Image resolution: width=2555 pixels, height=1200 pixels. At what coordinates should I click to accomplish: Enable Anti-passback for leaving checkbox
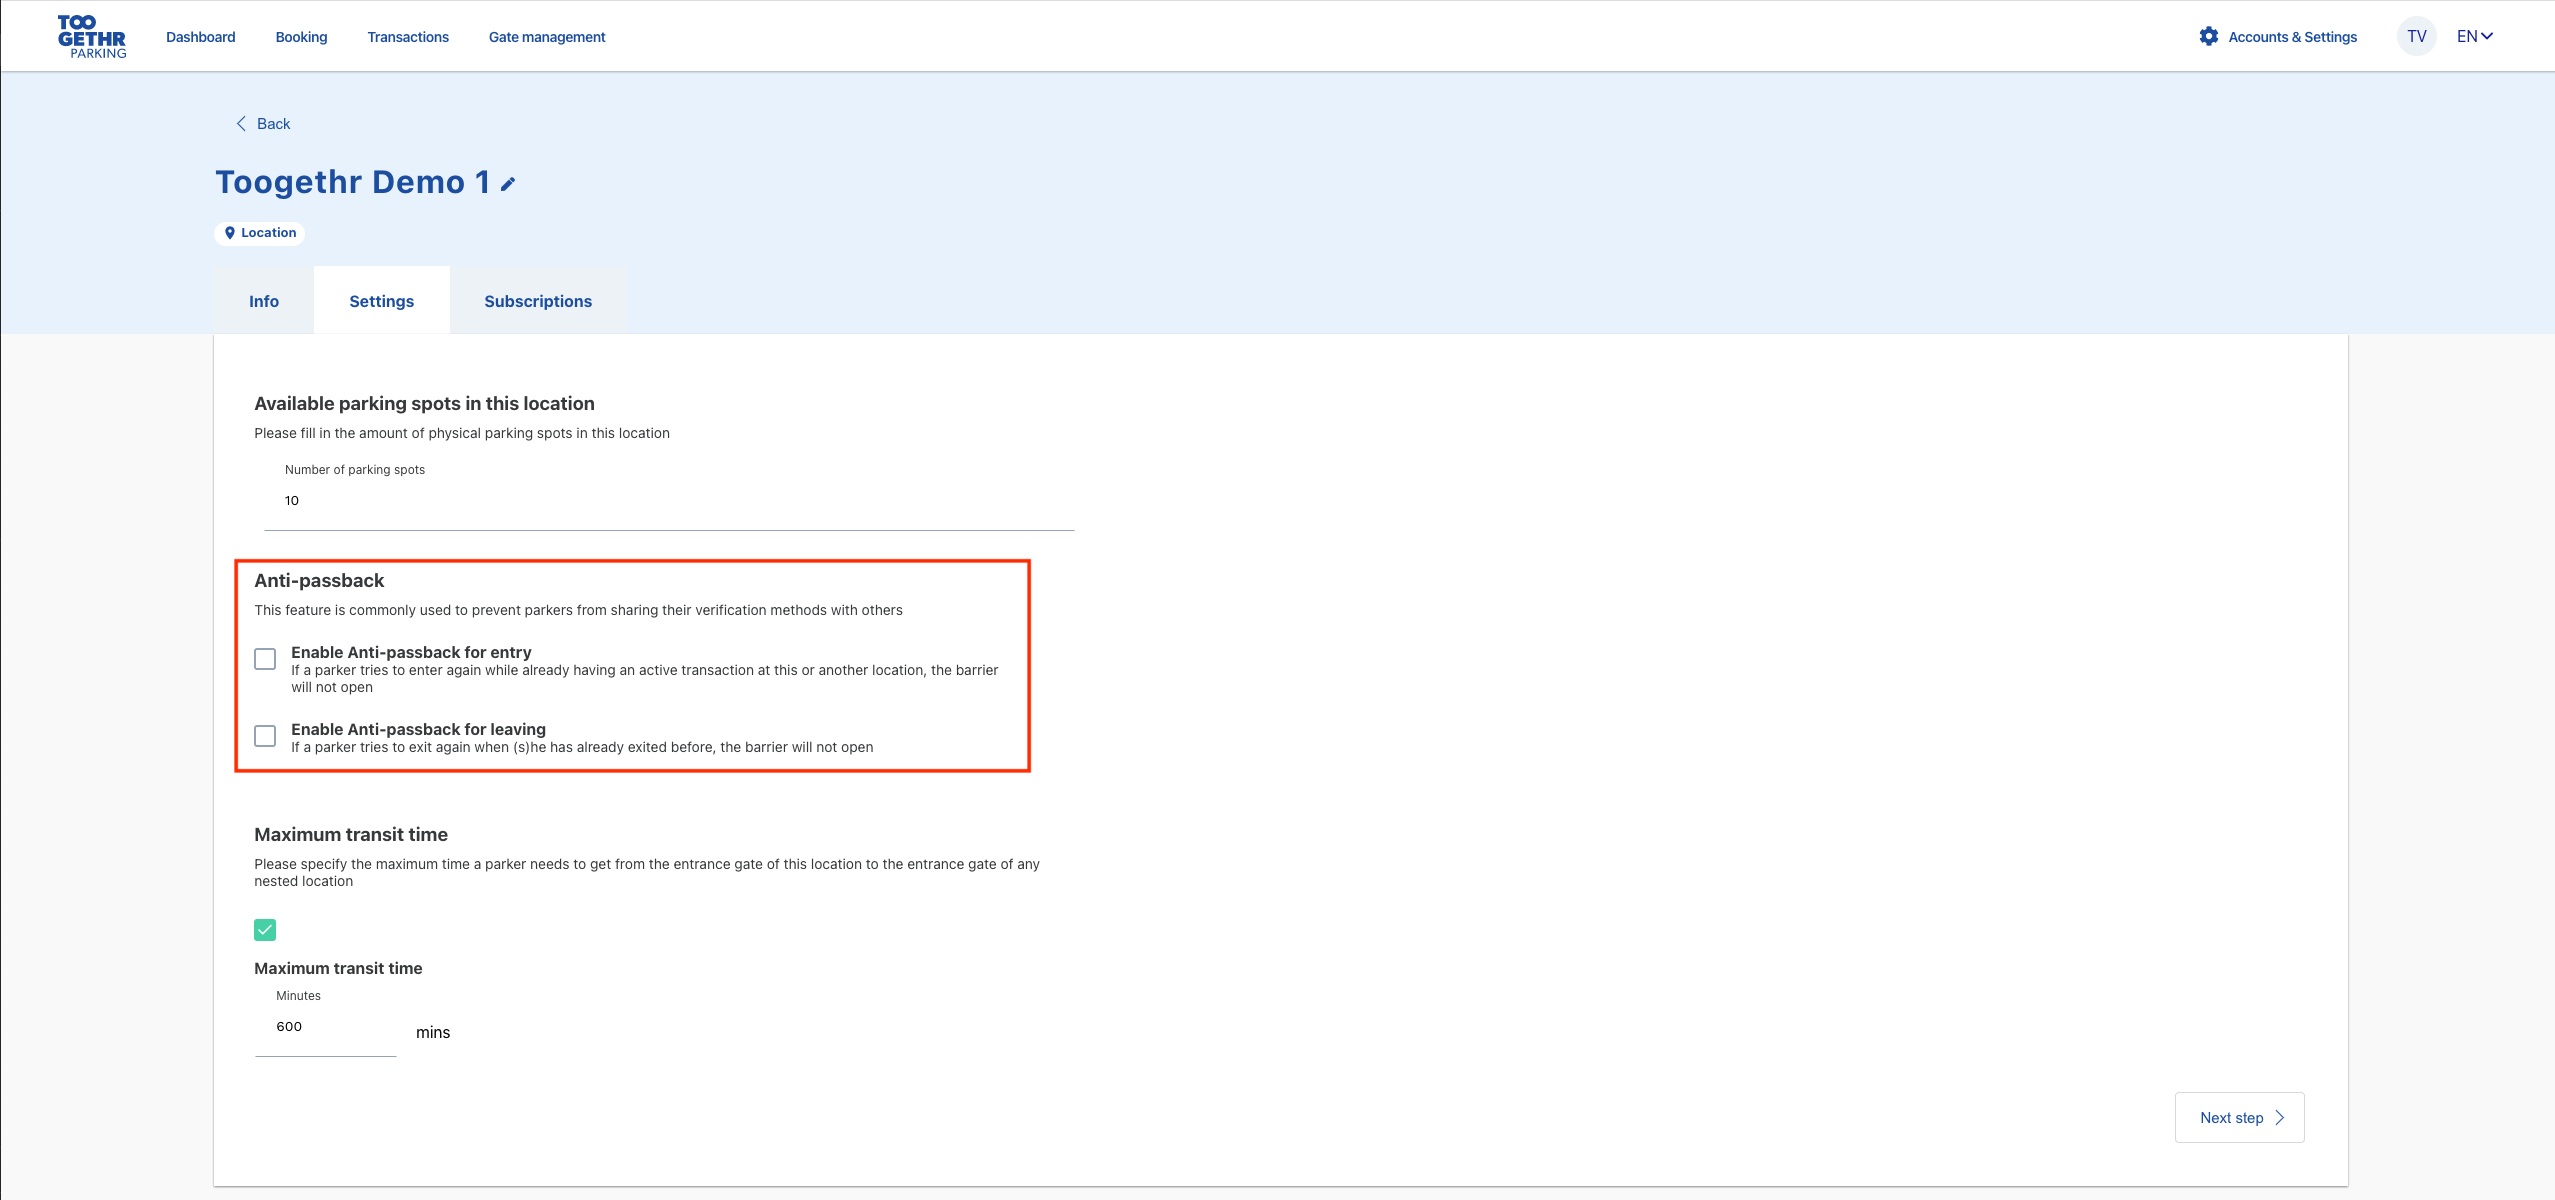point(265,736)
